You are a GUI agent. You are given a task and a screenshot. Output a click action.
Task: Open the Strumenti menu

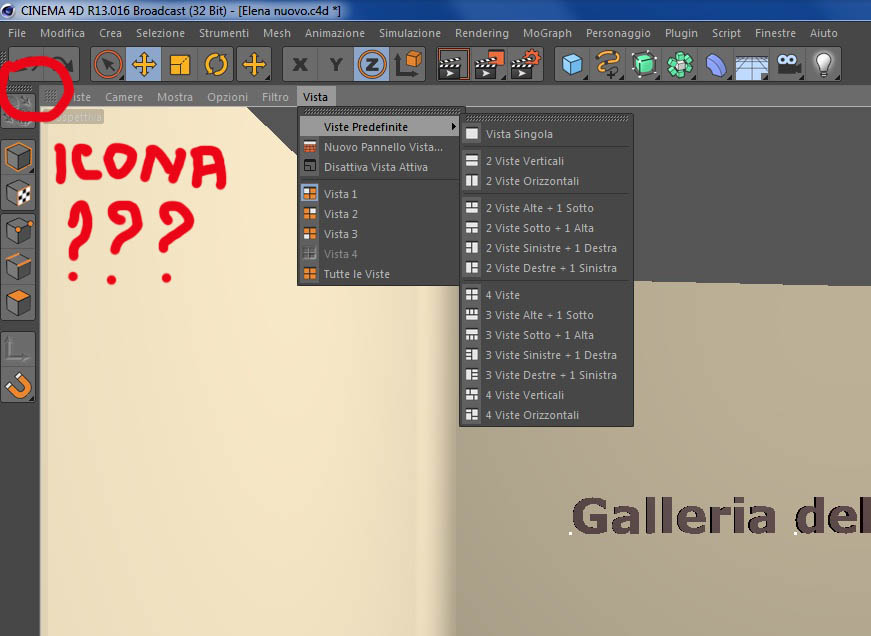224,33
